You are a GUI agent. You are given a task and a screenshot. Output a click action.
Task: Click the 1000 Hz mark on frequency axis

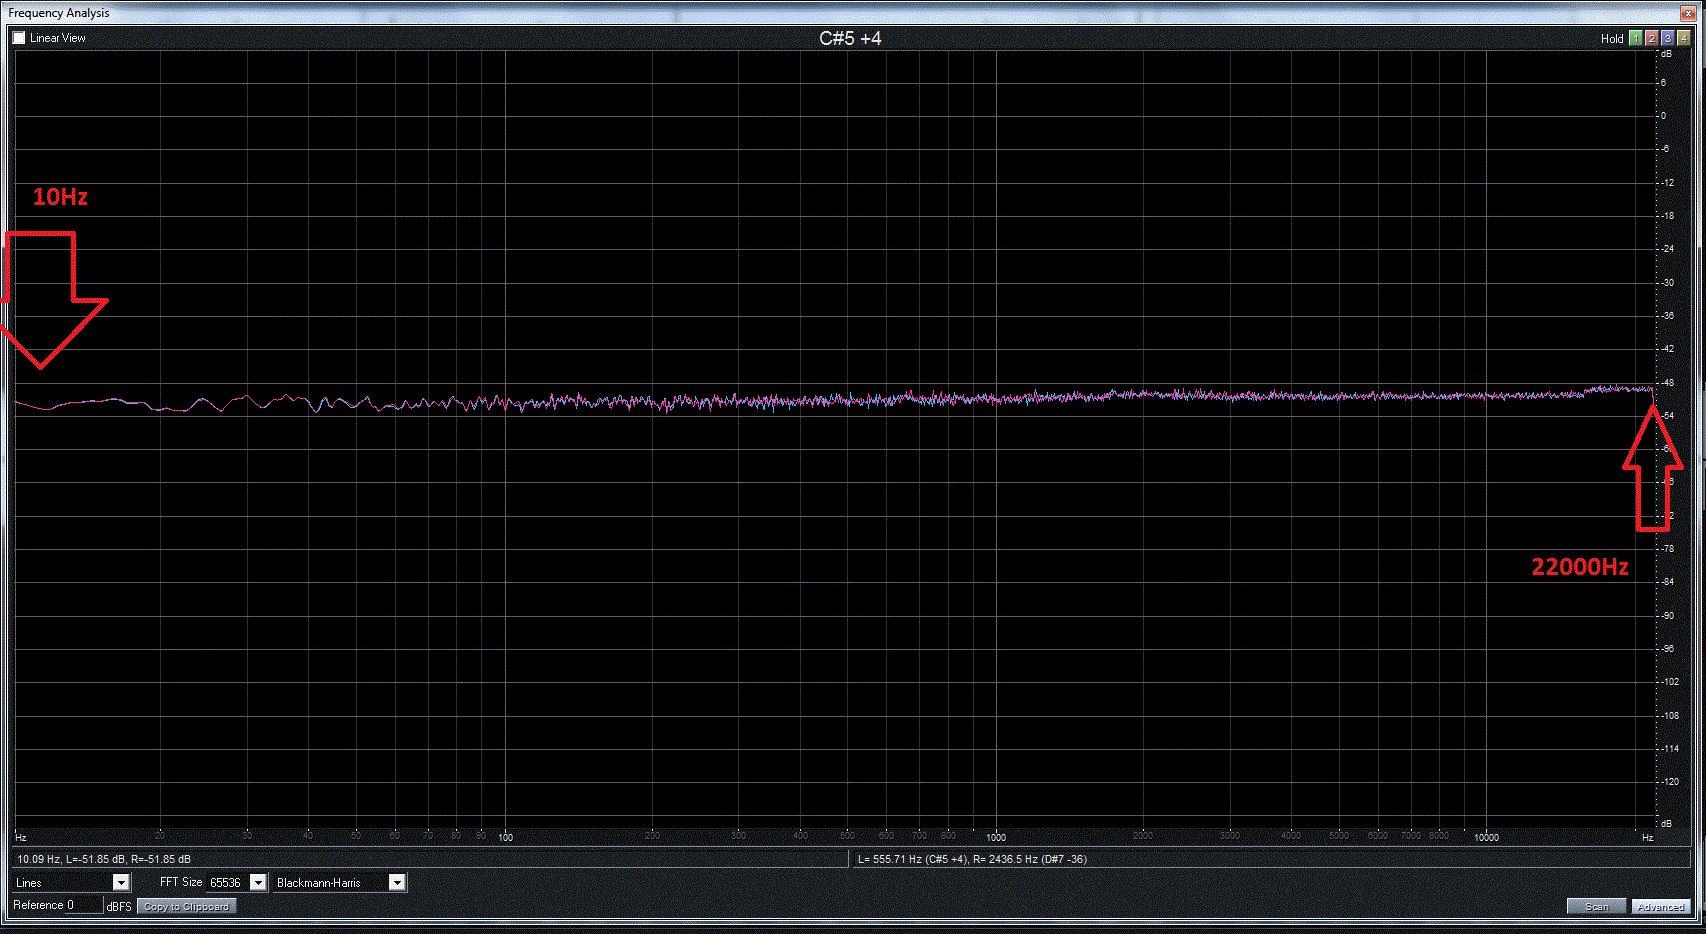click(x=996, y=837)
